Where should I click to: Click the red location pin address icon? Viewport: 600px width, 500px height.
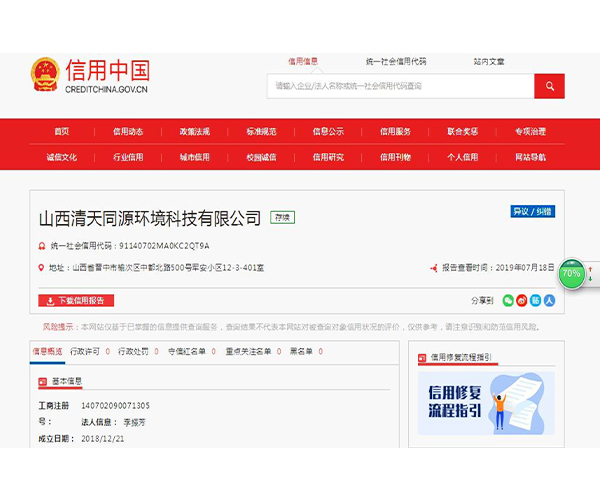click(x=41, y=268)
